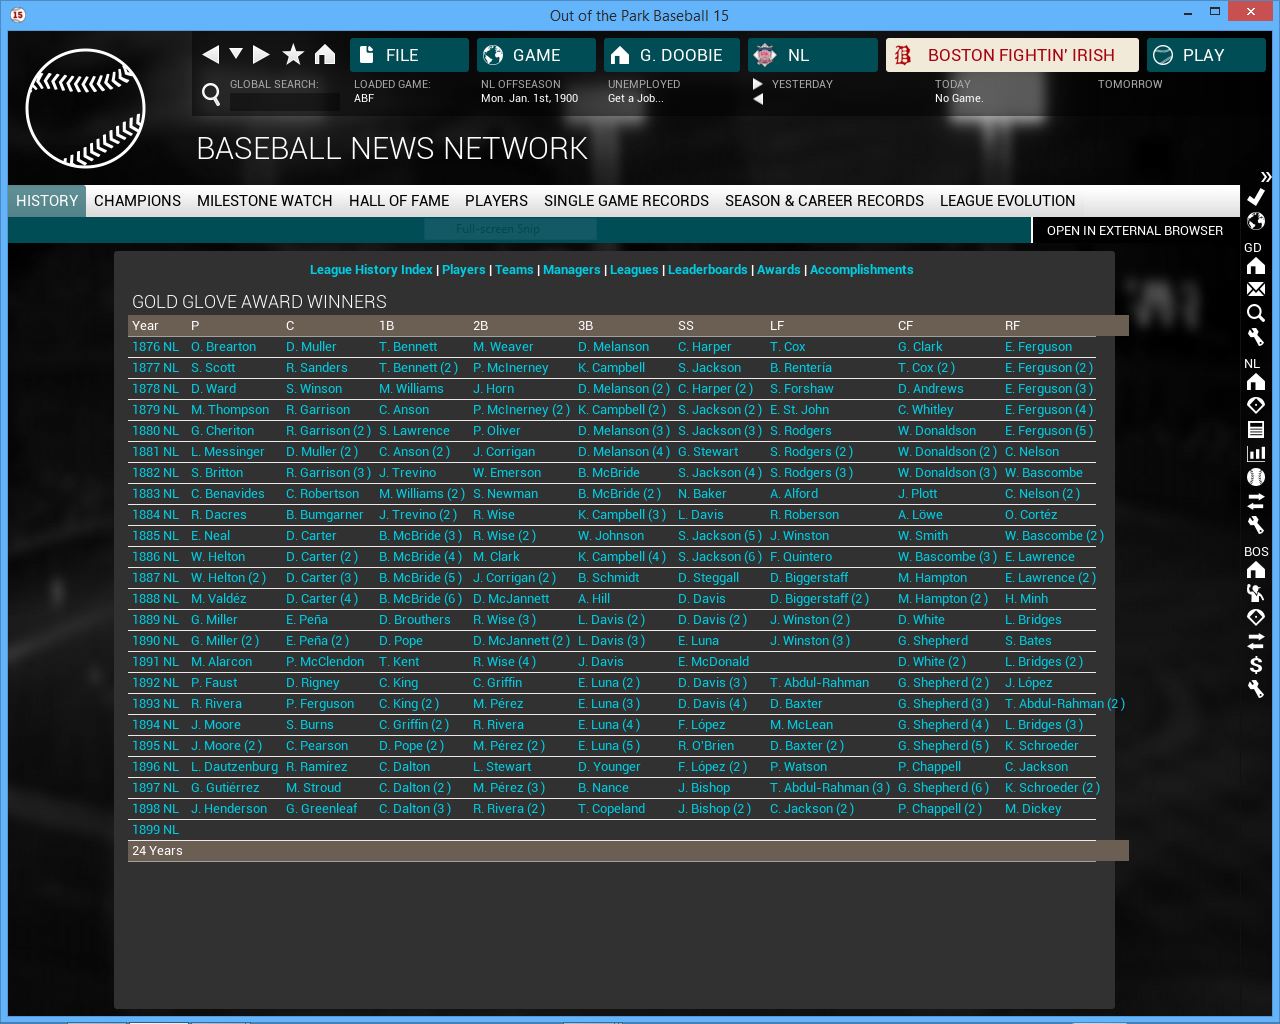The image size is (1280, 1024).
Task: Click the dollar sign finances icon
Action: (1256, 665)
